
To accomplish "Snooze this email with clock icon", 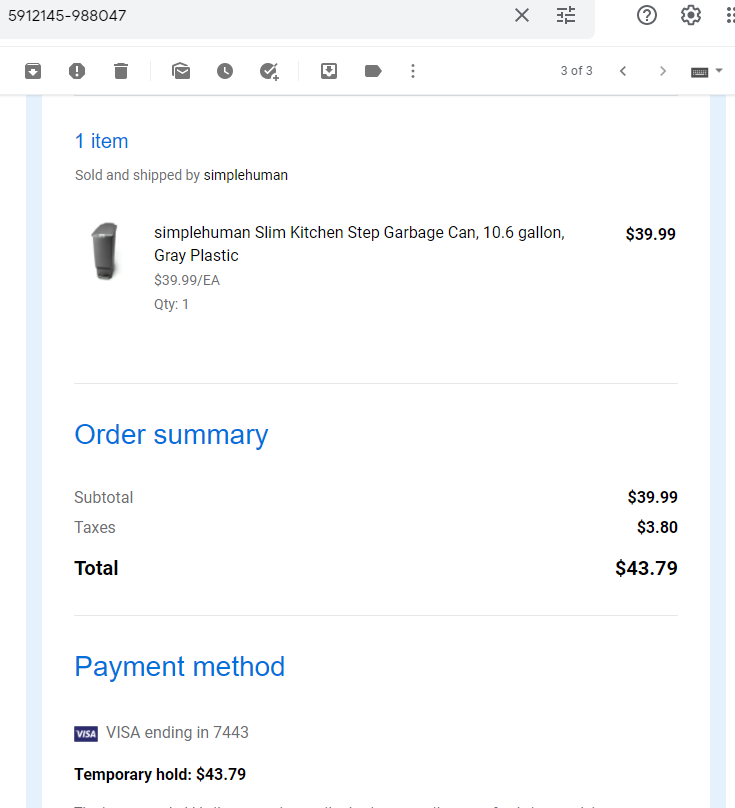I will (x=225, y=71).
